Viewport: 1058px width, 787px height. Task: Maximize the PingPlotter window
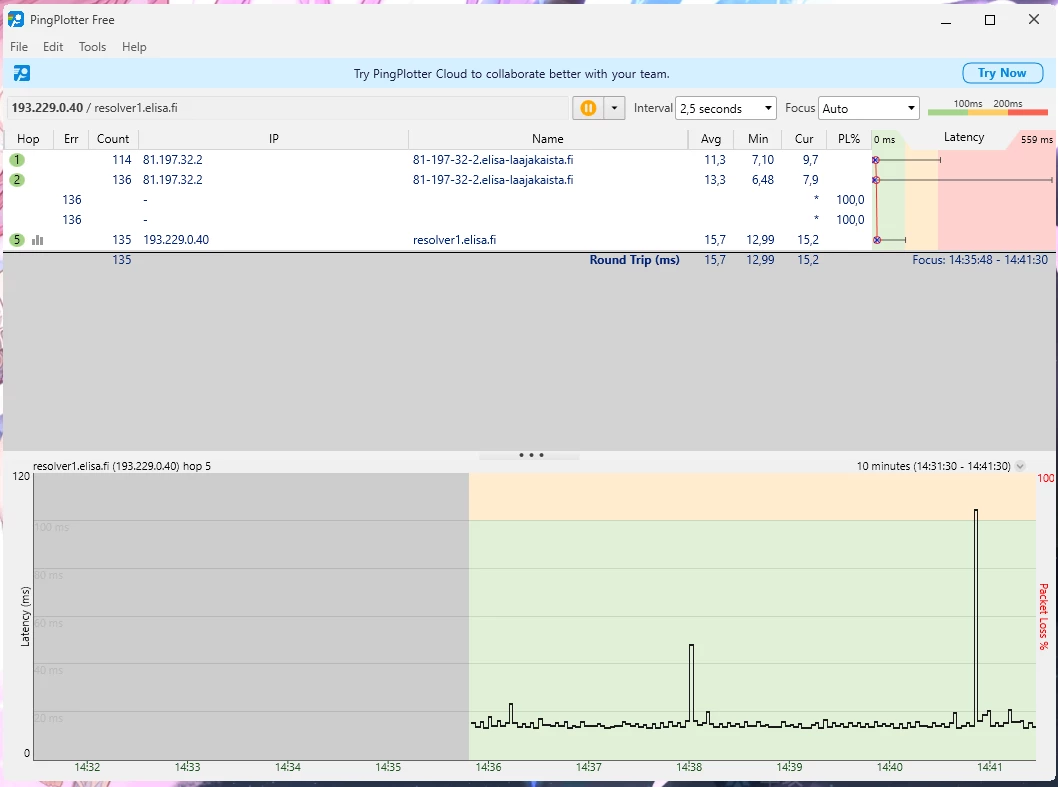(990, 20)
